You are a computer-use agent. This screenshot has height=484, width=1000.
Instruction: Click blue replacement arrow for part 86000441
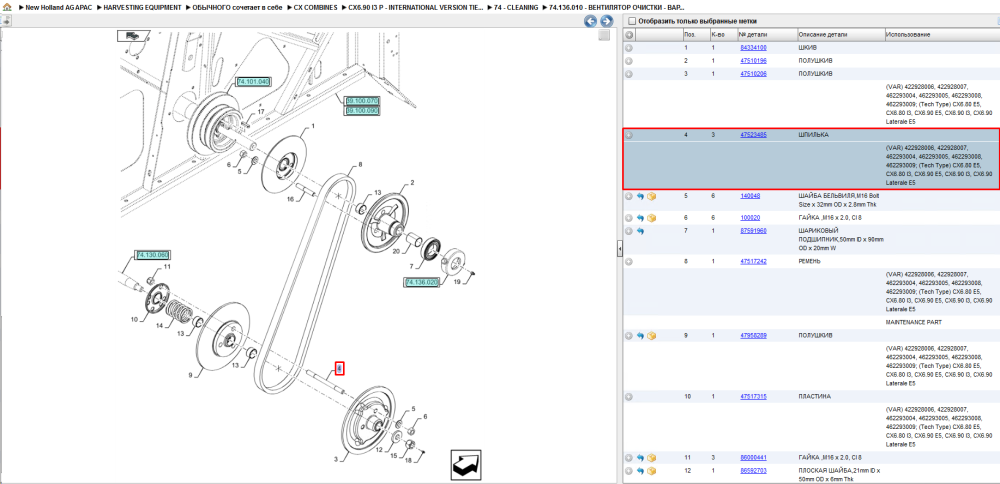click(640, 458)
